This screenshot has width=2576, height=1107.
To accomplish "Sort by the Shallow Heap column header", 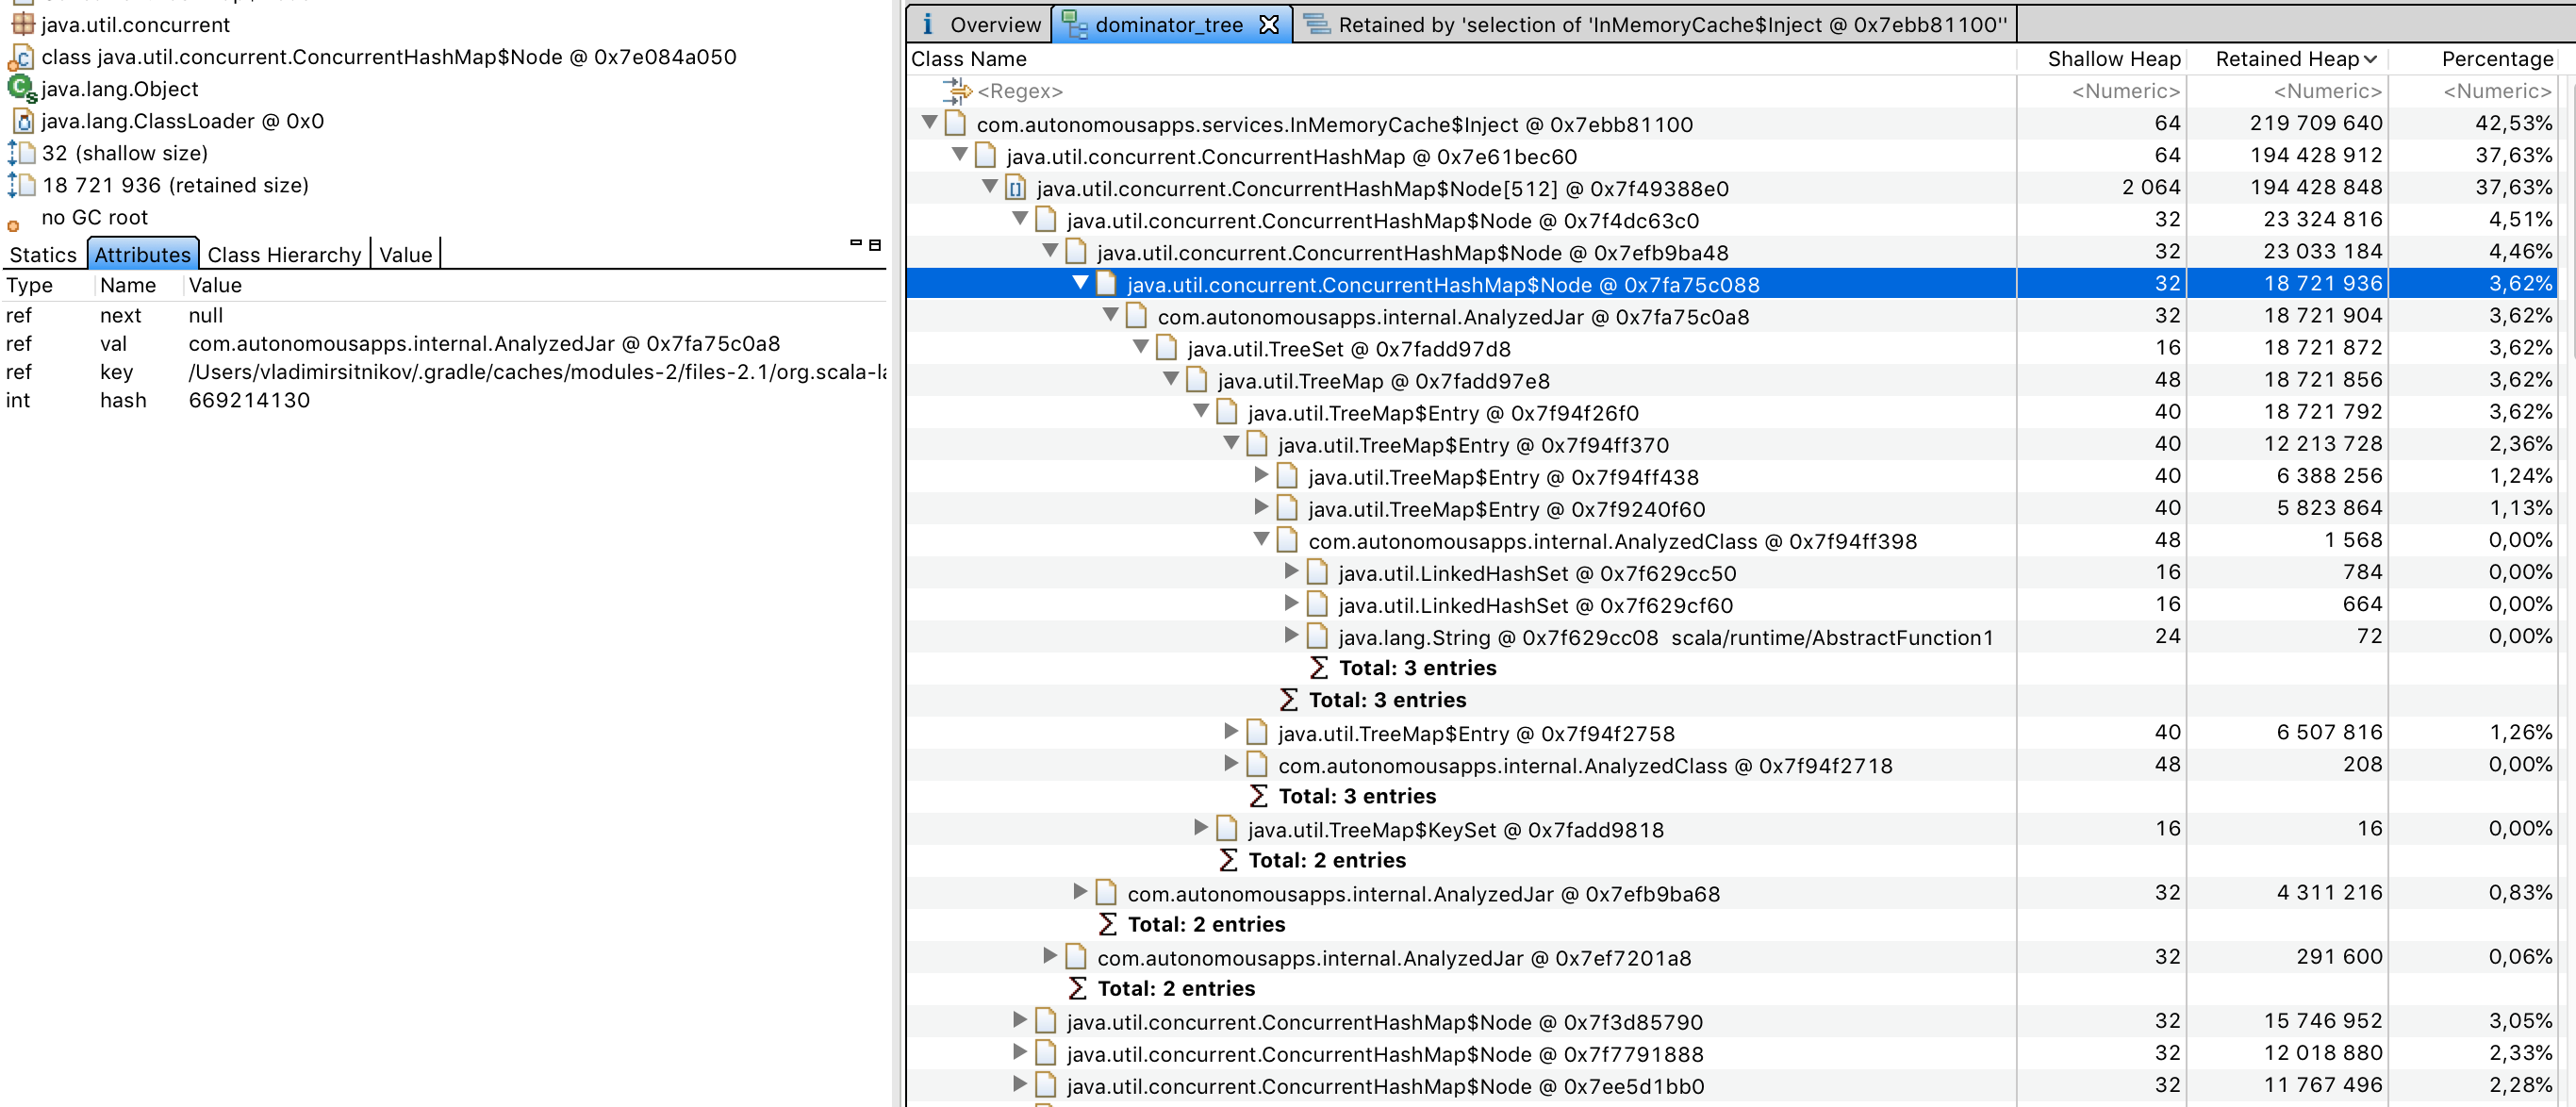I will tap(2112, 59).
